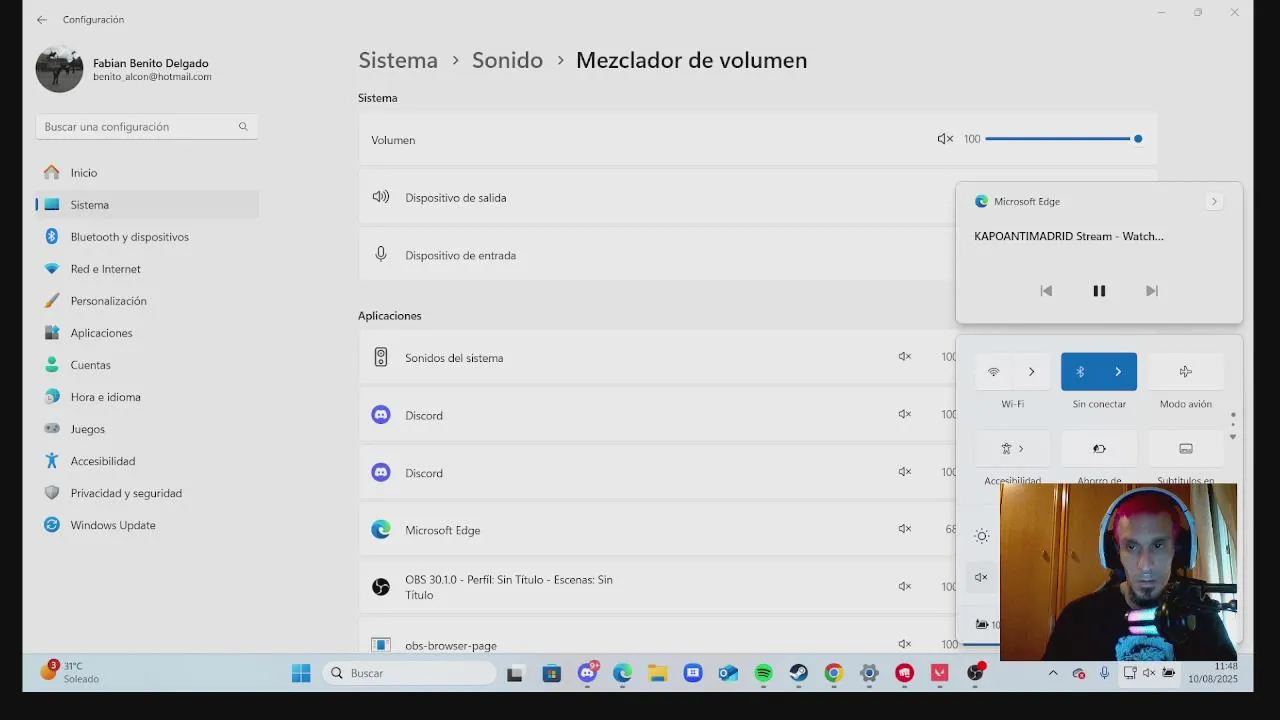Open Outlook from the taskbar

(x=728, y=673)
